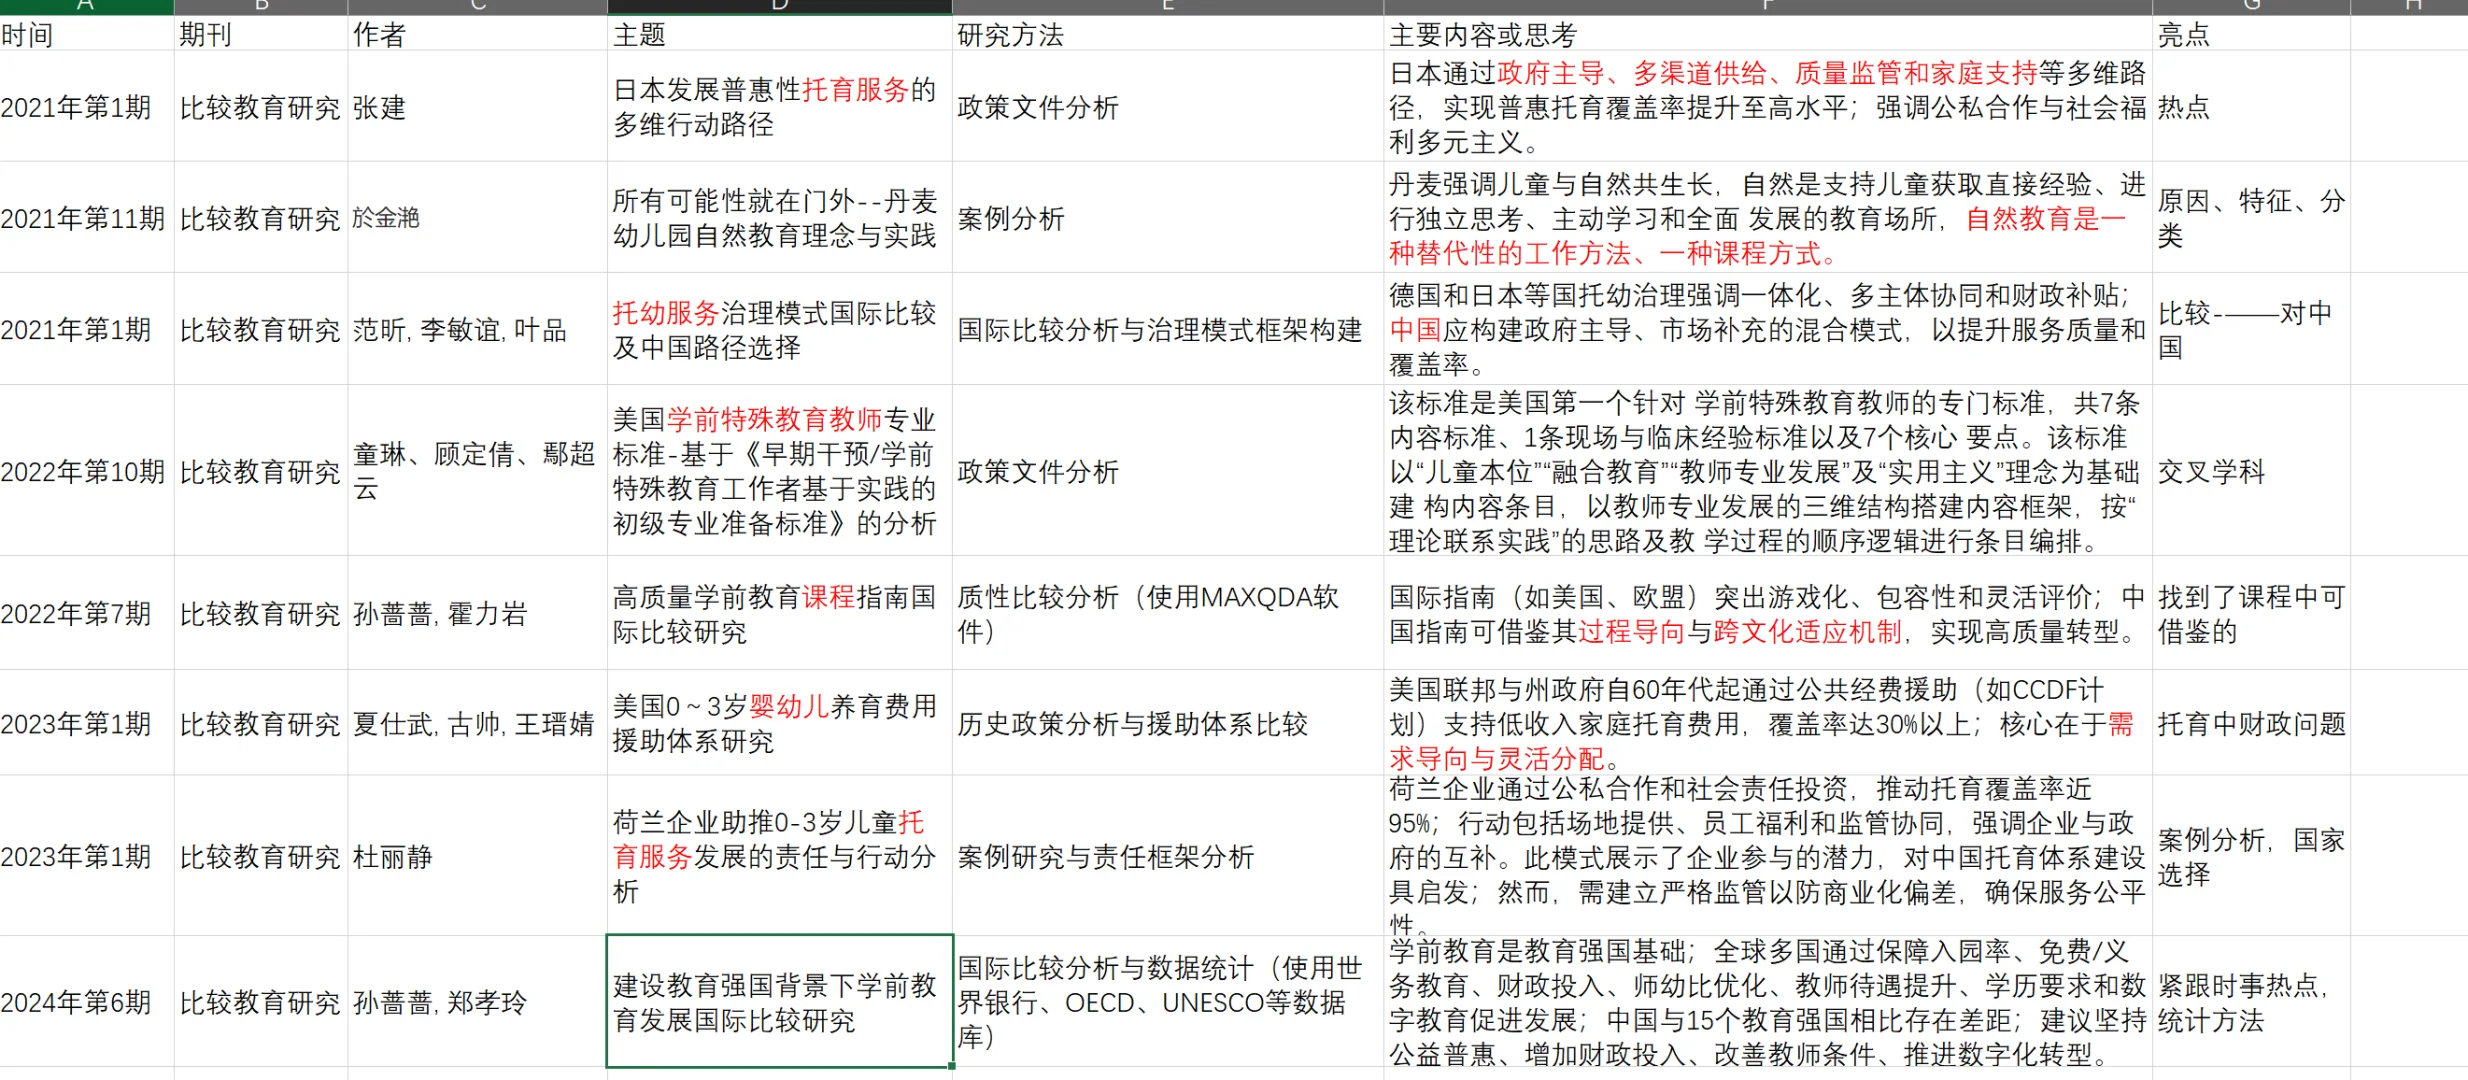
Task: Click content cell starting 荷兰企业通过公私合作
Action: 1768,856
